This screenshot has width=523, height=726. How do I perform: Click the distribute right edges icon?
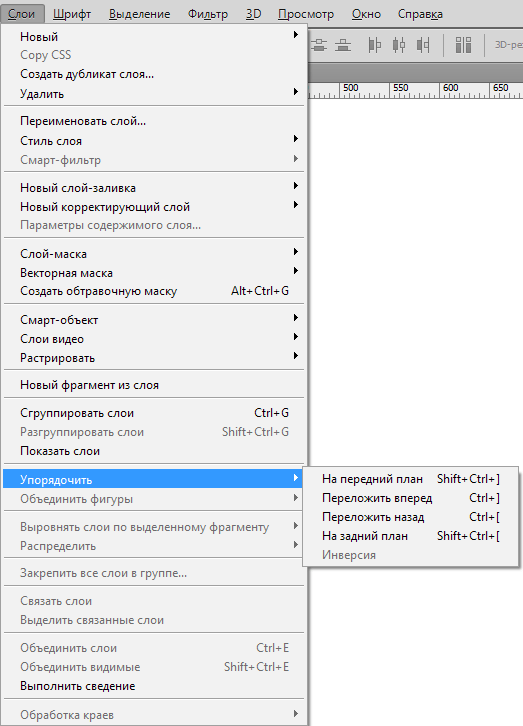tap(423, 45)
